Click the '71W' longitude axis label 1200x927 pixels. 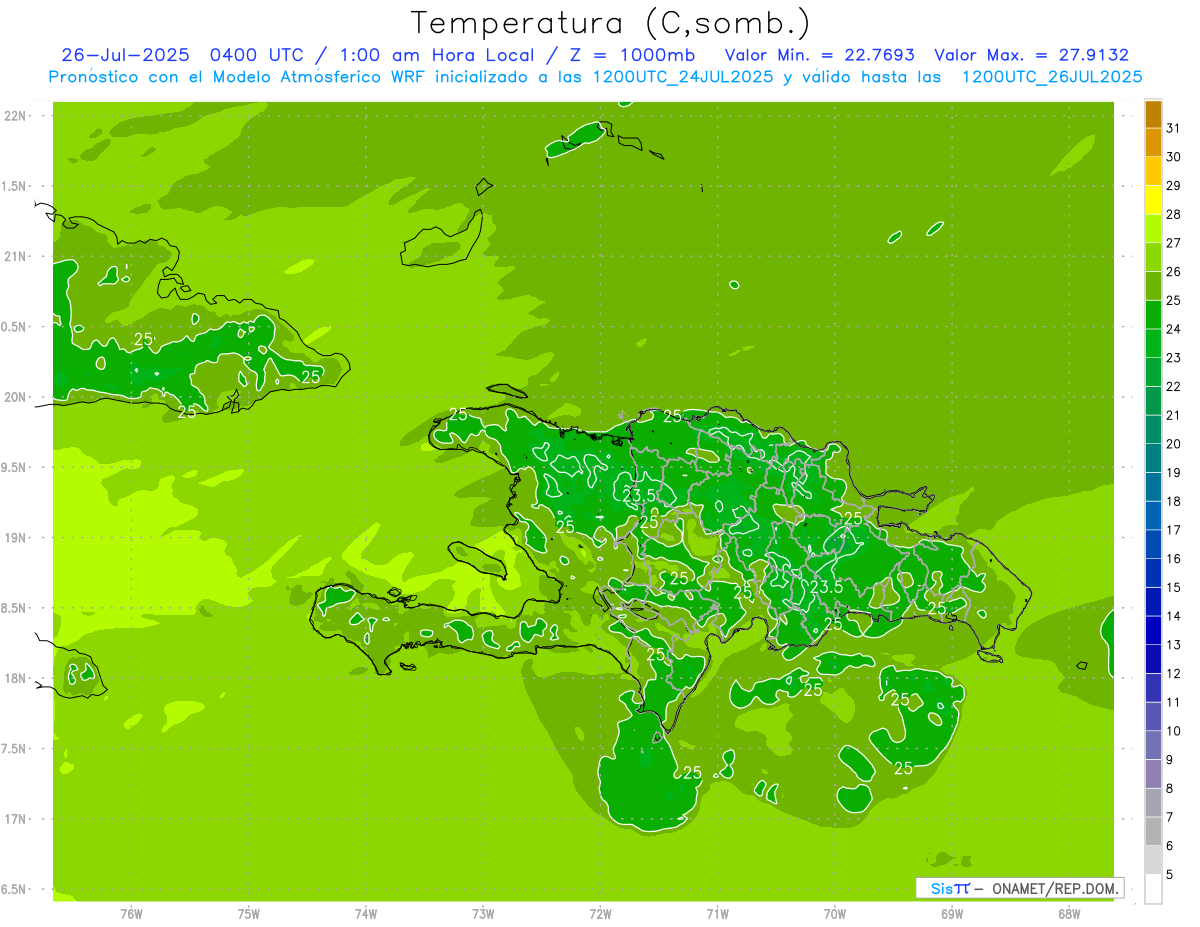717,914
